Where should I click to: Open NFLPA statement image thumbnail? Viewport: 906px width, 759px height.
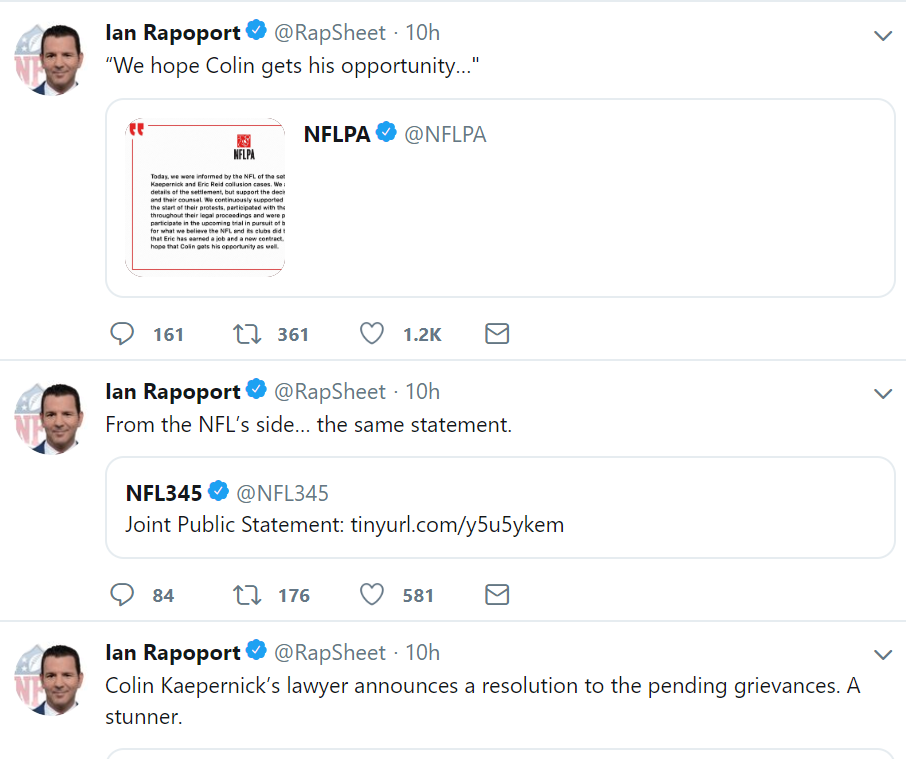(205, 197)
